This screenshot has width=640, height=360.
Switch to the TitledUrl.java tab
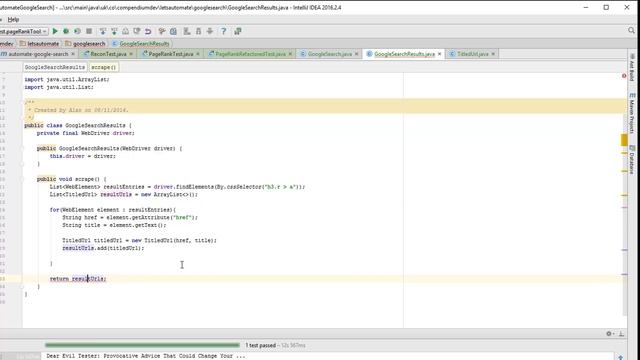click(x=472, y=54)
